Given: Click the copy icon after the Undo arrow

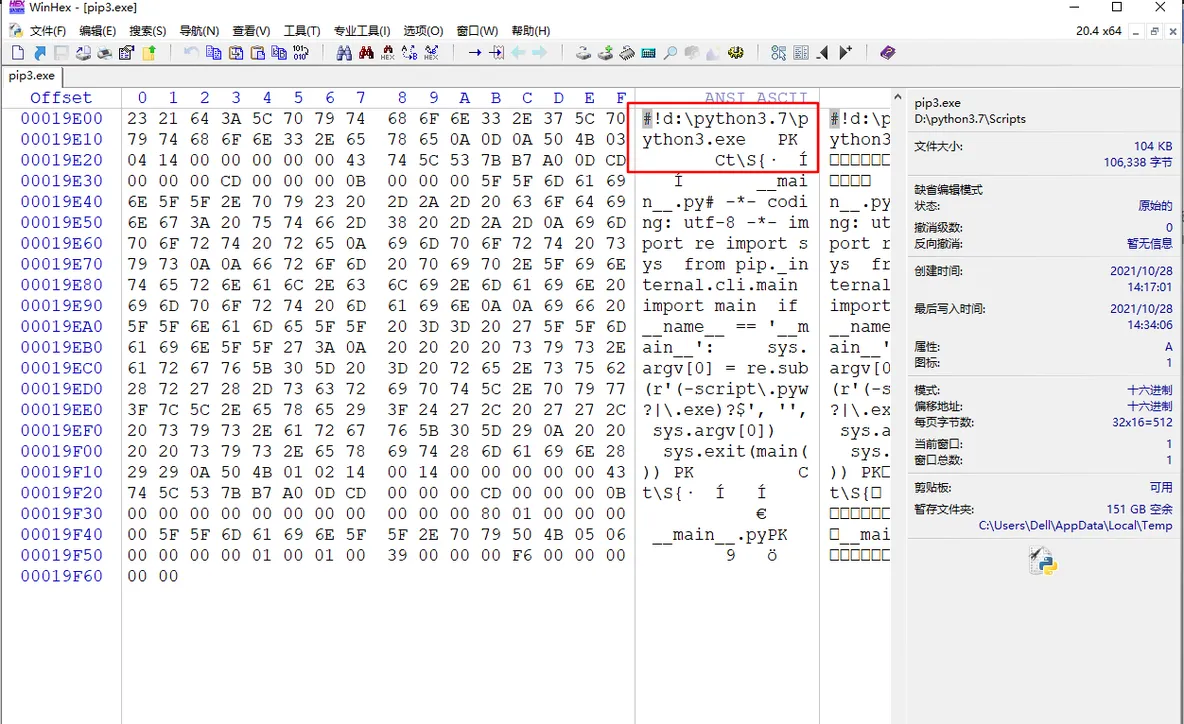Looking at the screenshot, I should pyautogui.click(x=214, y=53).
